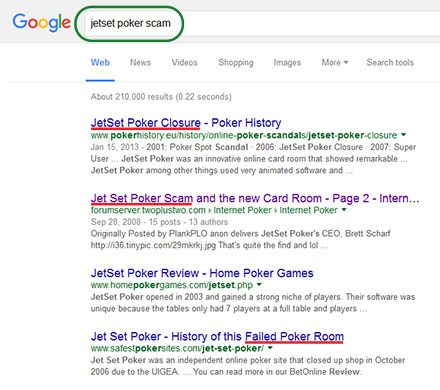The width and height of the screenshot is (440, 390).
Task: Open 'JetSet Poker Review - Home Poker Games' result
Action: [202, 273]
